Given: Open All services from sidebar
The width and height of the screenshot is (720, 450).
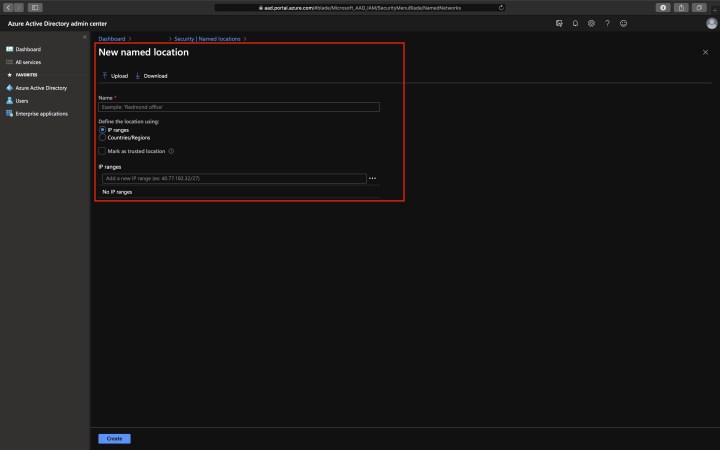Looking at the screenshot, I should [x=28, y=62].
